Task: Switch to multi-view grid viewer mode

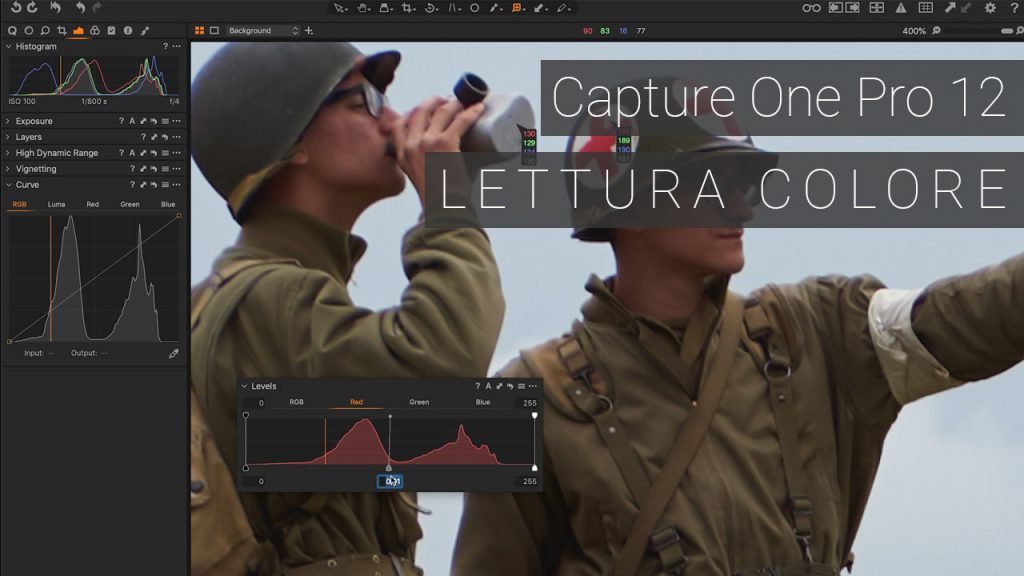Action: pos(199,31)
